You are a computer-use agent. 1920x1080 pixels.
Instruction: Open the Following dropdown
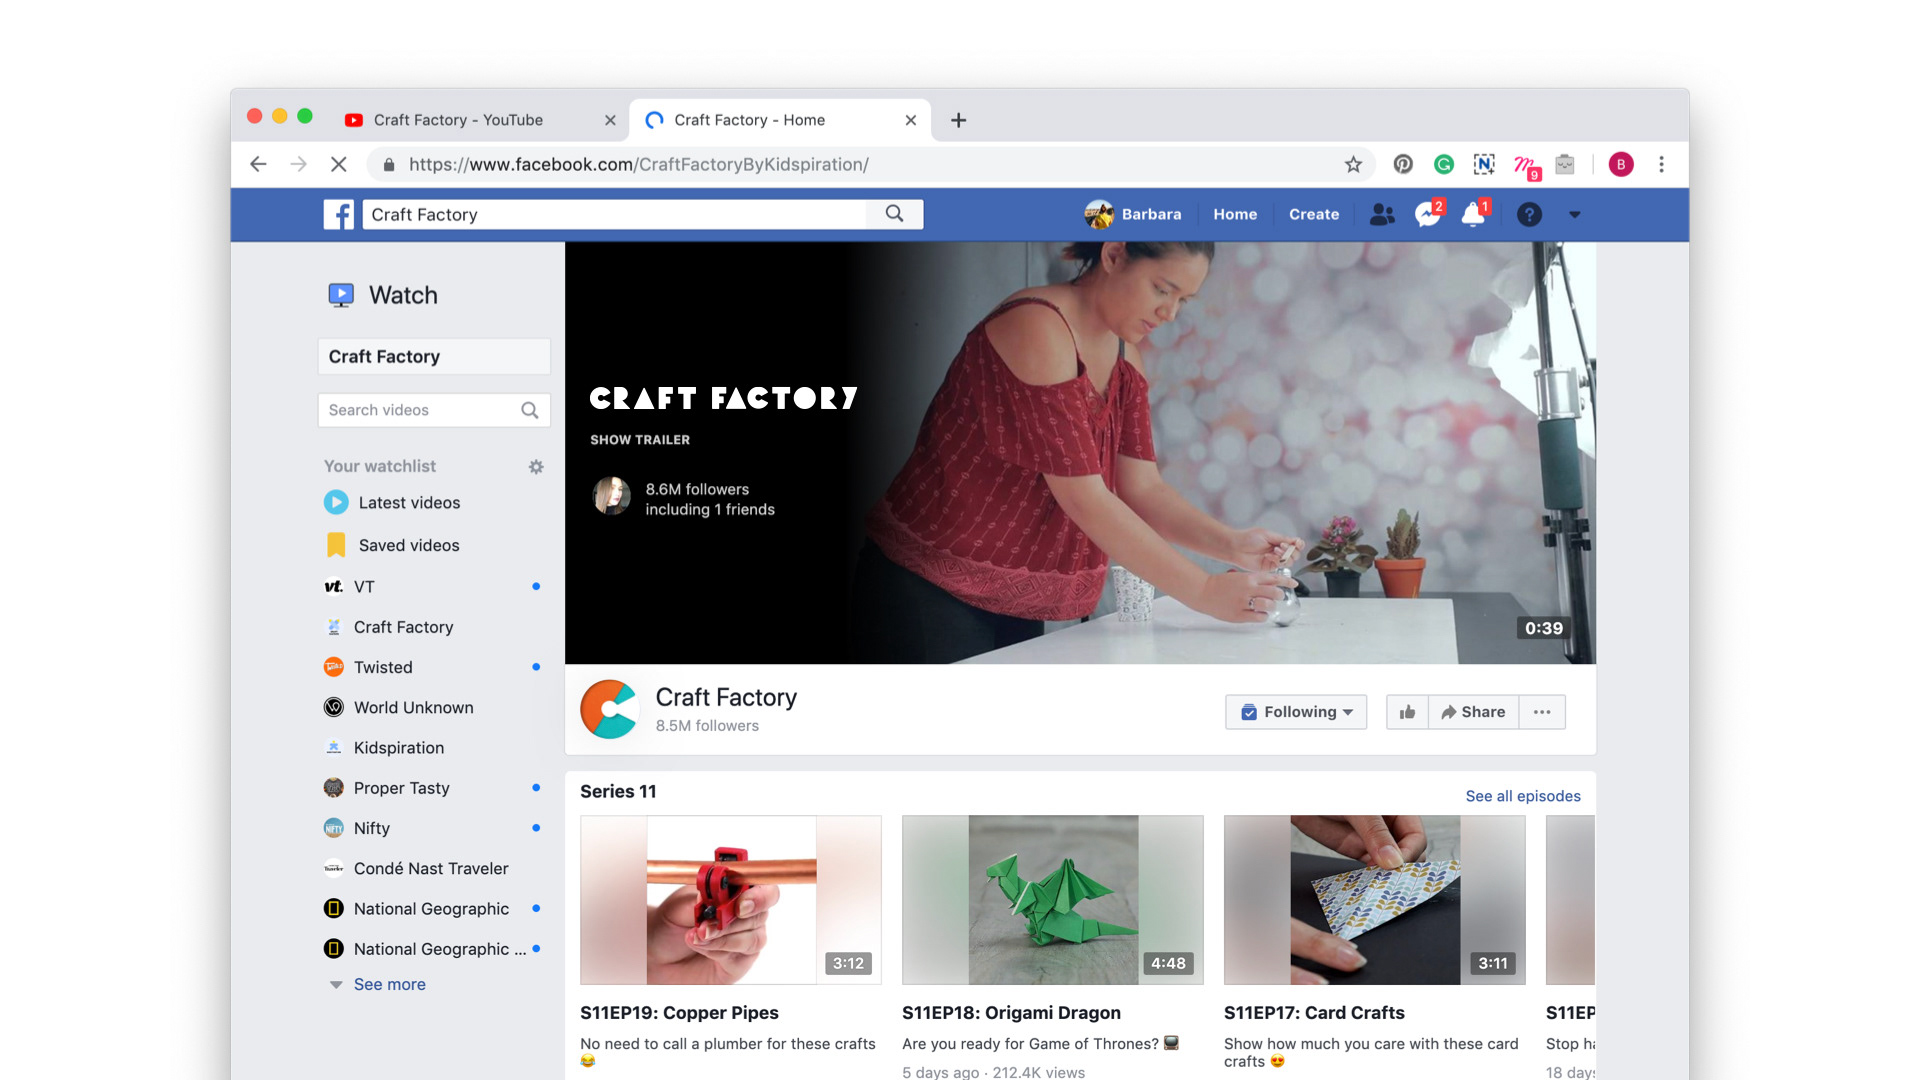1296,712
